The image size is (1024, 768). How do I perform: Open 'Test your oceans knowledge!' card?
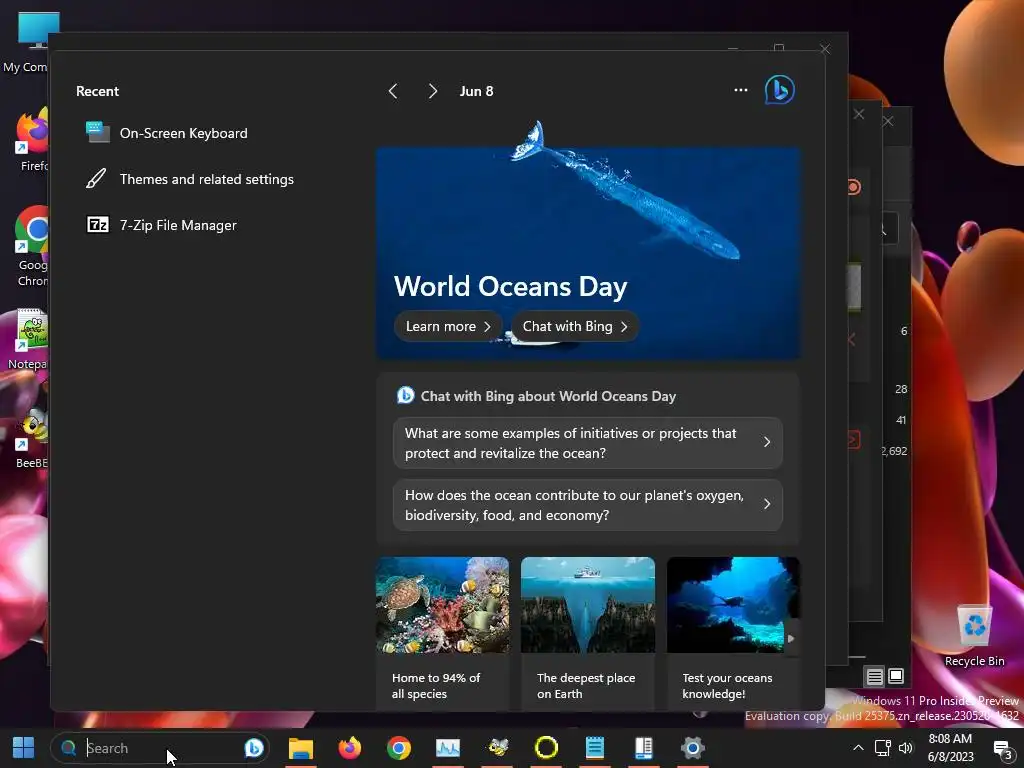click(x=733, y=632)
